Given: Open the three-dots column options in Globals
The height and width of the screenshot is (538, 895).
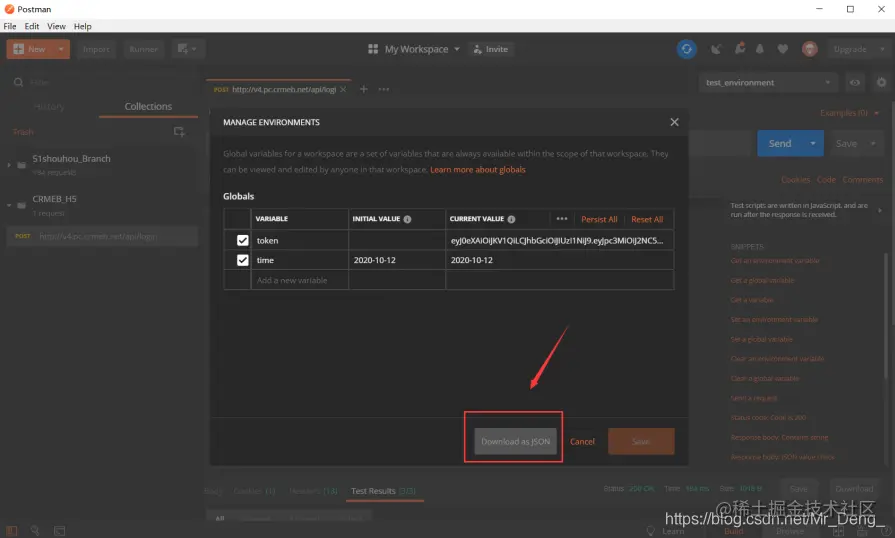Looking at the screenshot, I should [562, 219].
